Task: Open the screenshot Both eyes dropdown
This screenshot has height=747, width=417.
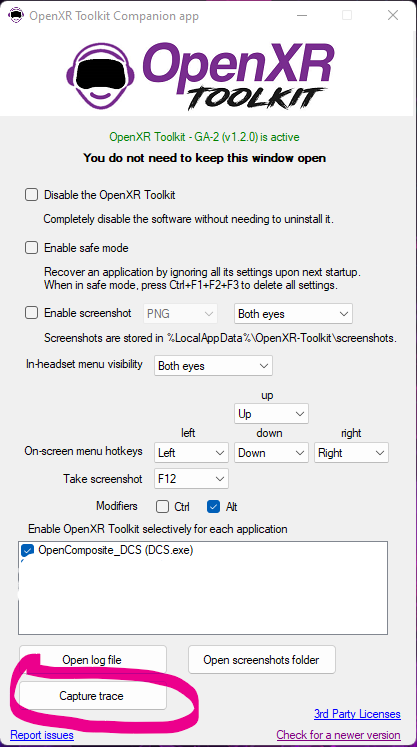Action: 293,314
